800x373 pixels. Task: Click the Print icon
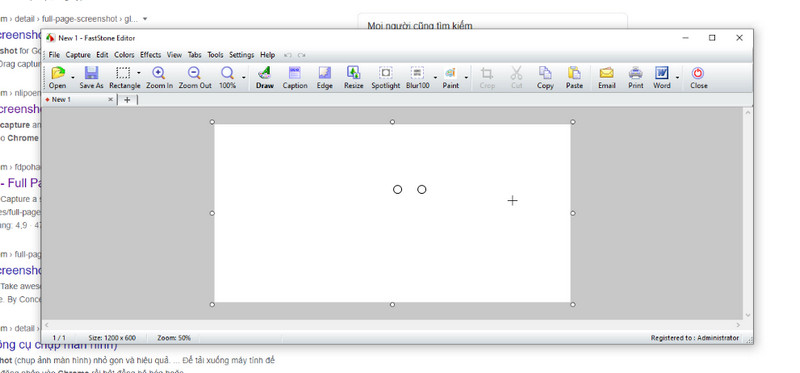[x=635, y=73]
